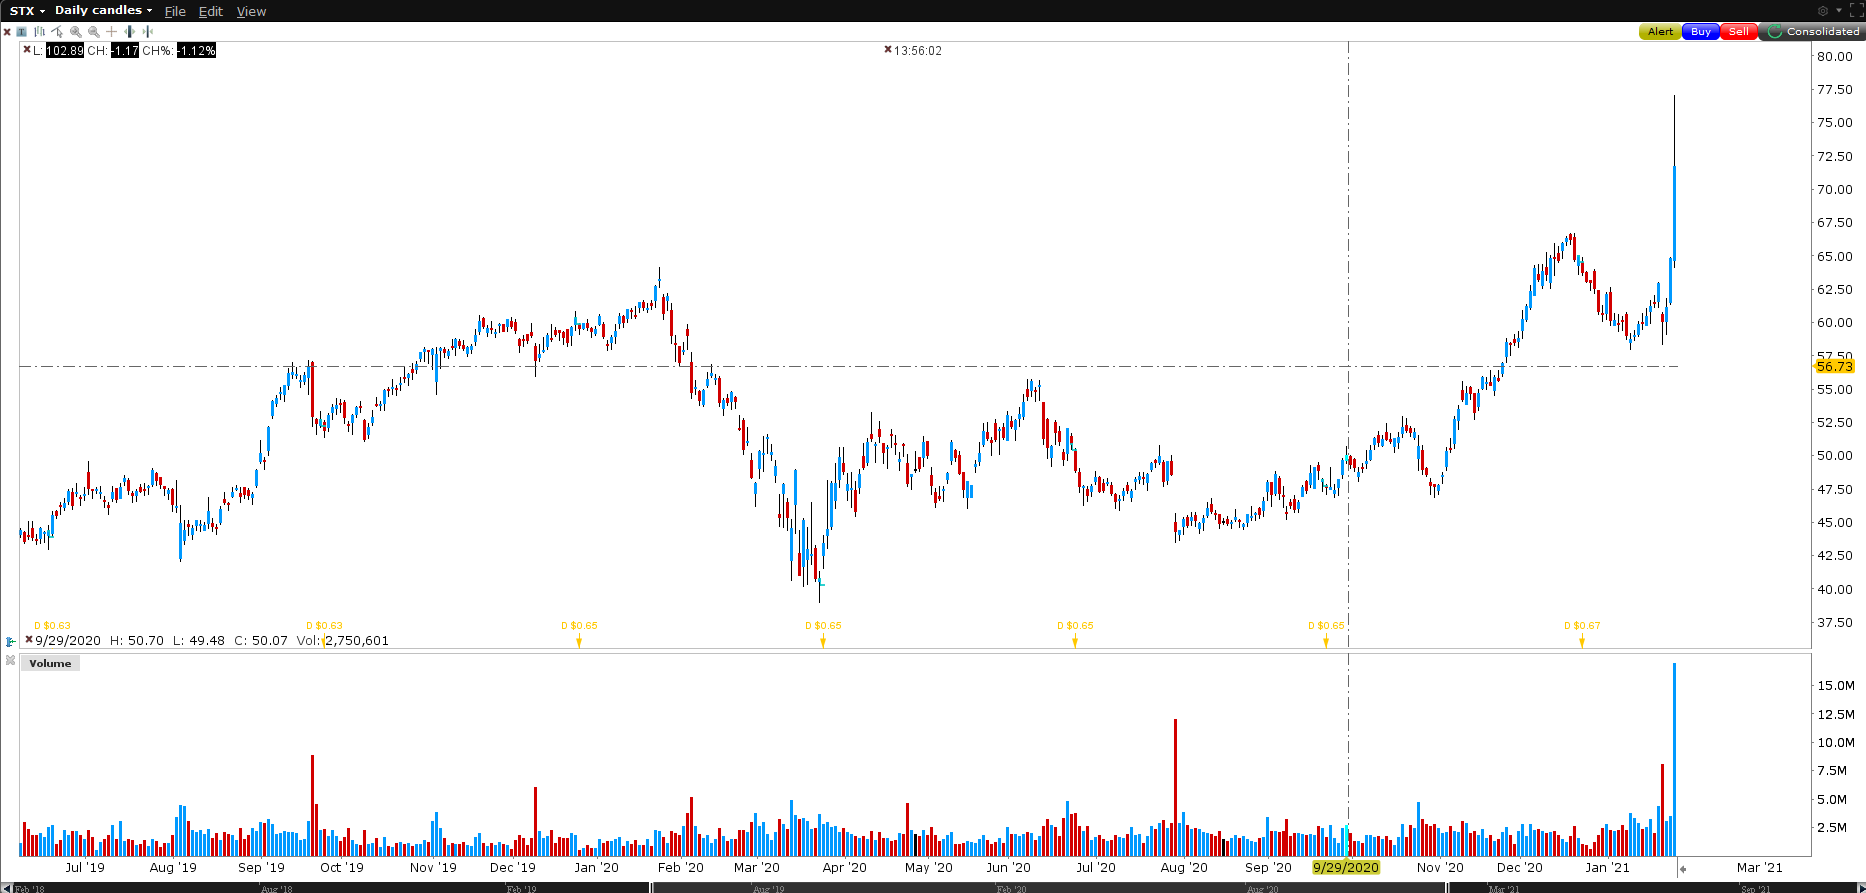Click the -1.17 change value
Viewport: 1866px width, 893px height.
tap(125, 51)
